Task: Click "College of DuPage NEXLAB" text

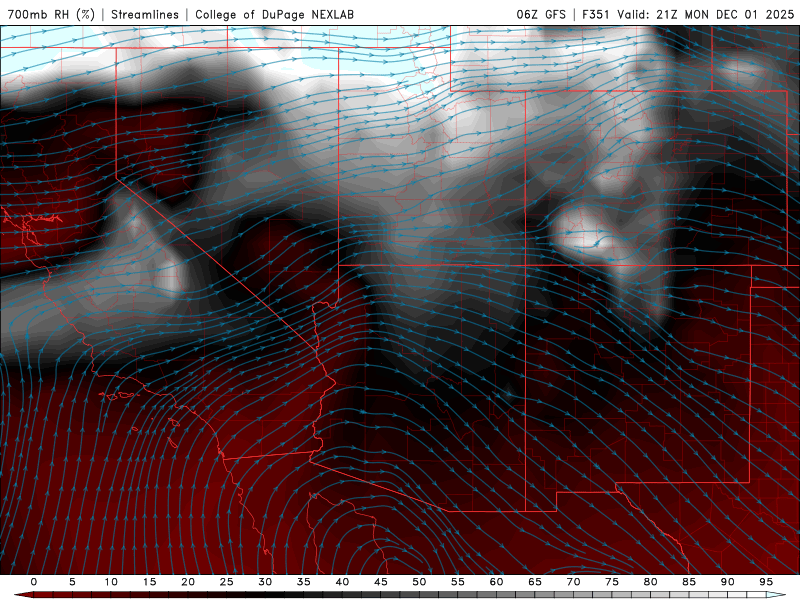Action: [x=274, y=14]
